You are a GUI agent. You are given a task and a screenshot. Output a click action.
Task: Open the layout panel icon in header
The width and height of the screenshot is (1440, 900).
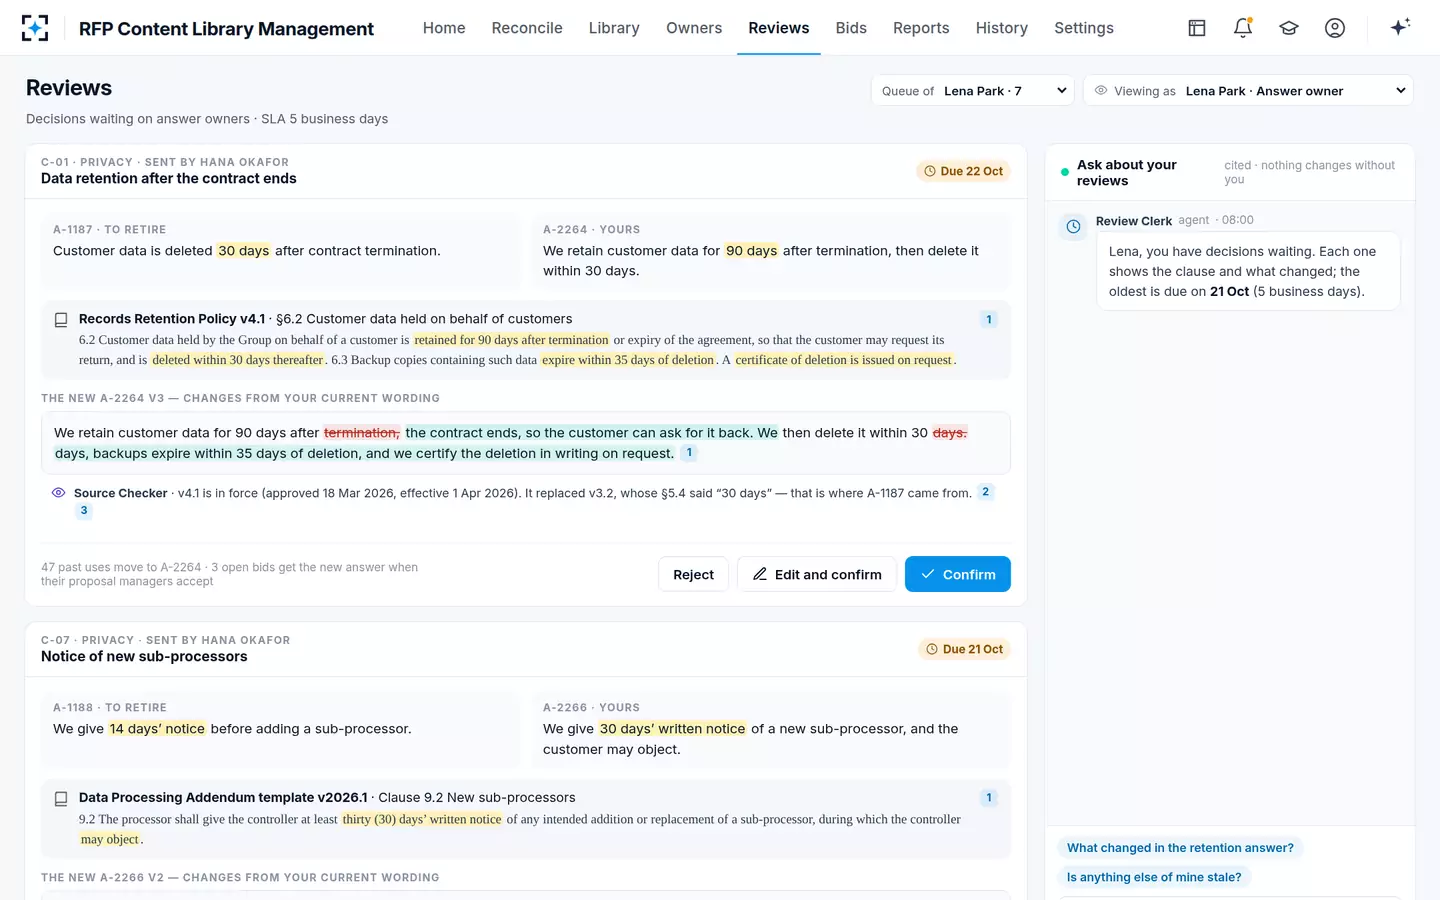coord(1197,28)
